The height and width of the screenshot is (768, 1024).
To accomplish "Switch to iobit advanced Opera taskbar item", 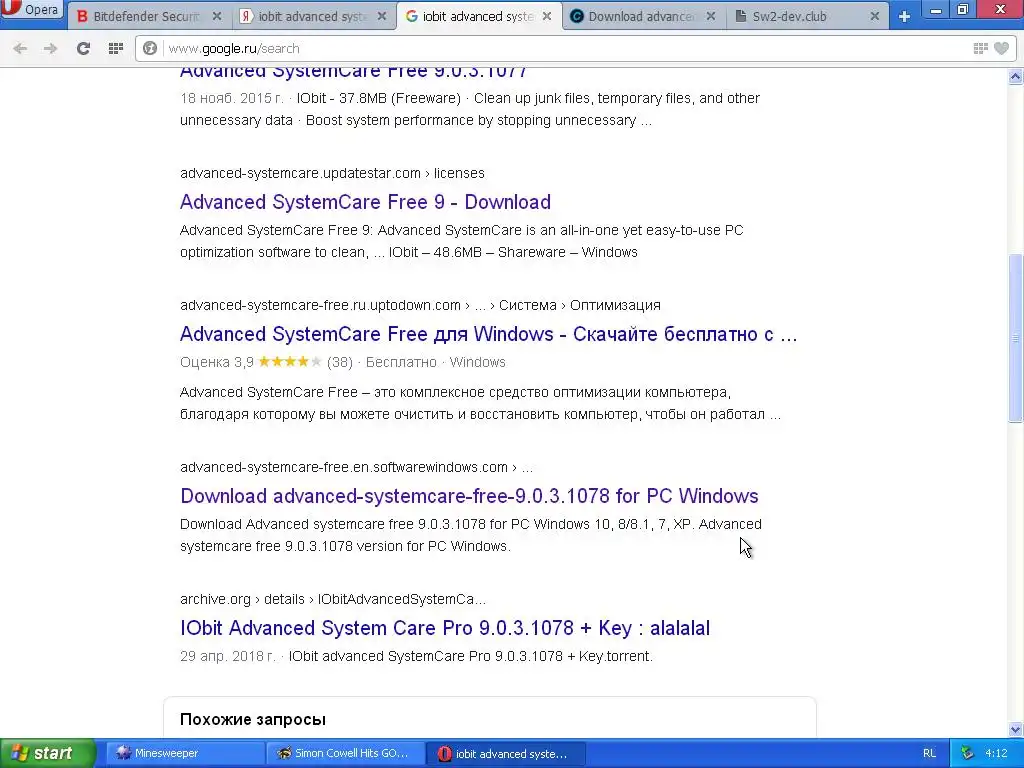I will [x=505, y=753].
